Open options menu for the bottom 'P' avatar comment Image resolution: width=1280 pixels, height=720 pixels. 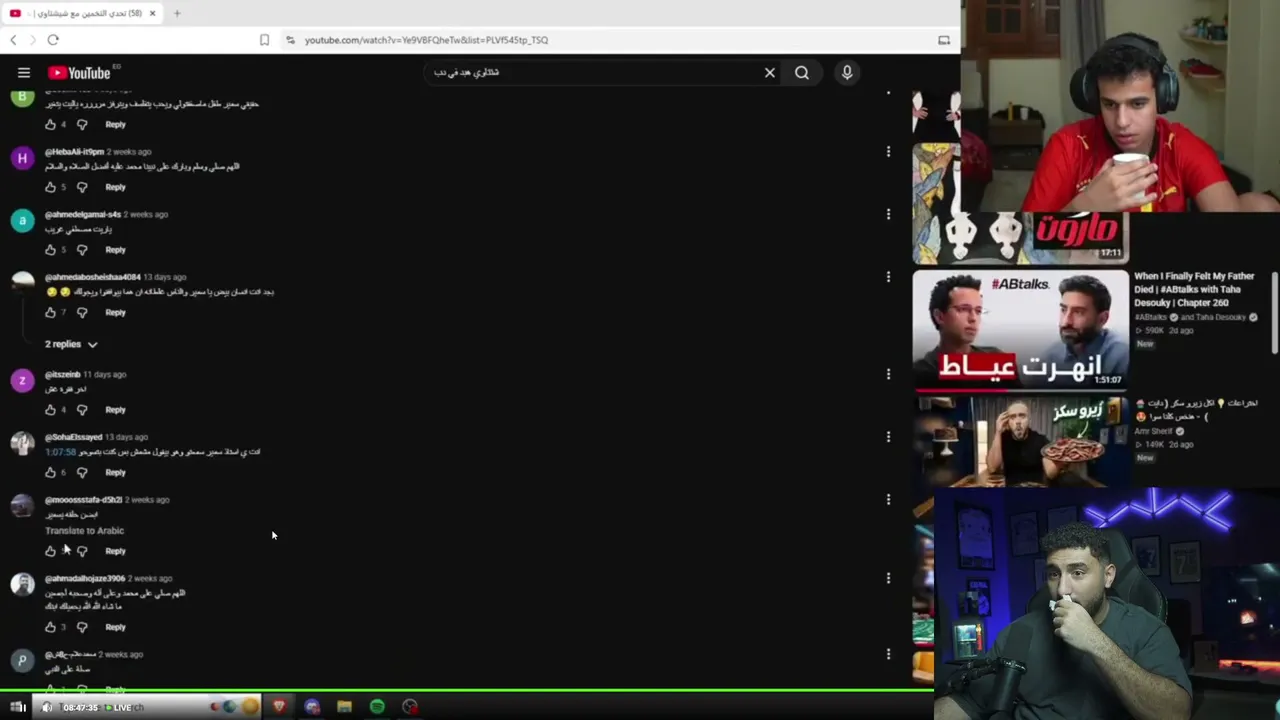coord(888,654)
